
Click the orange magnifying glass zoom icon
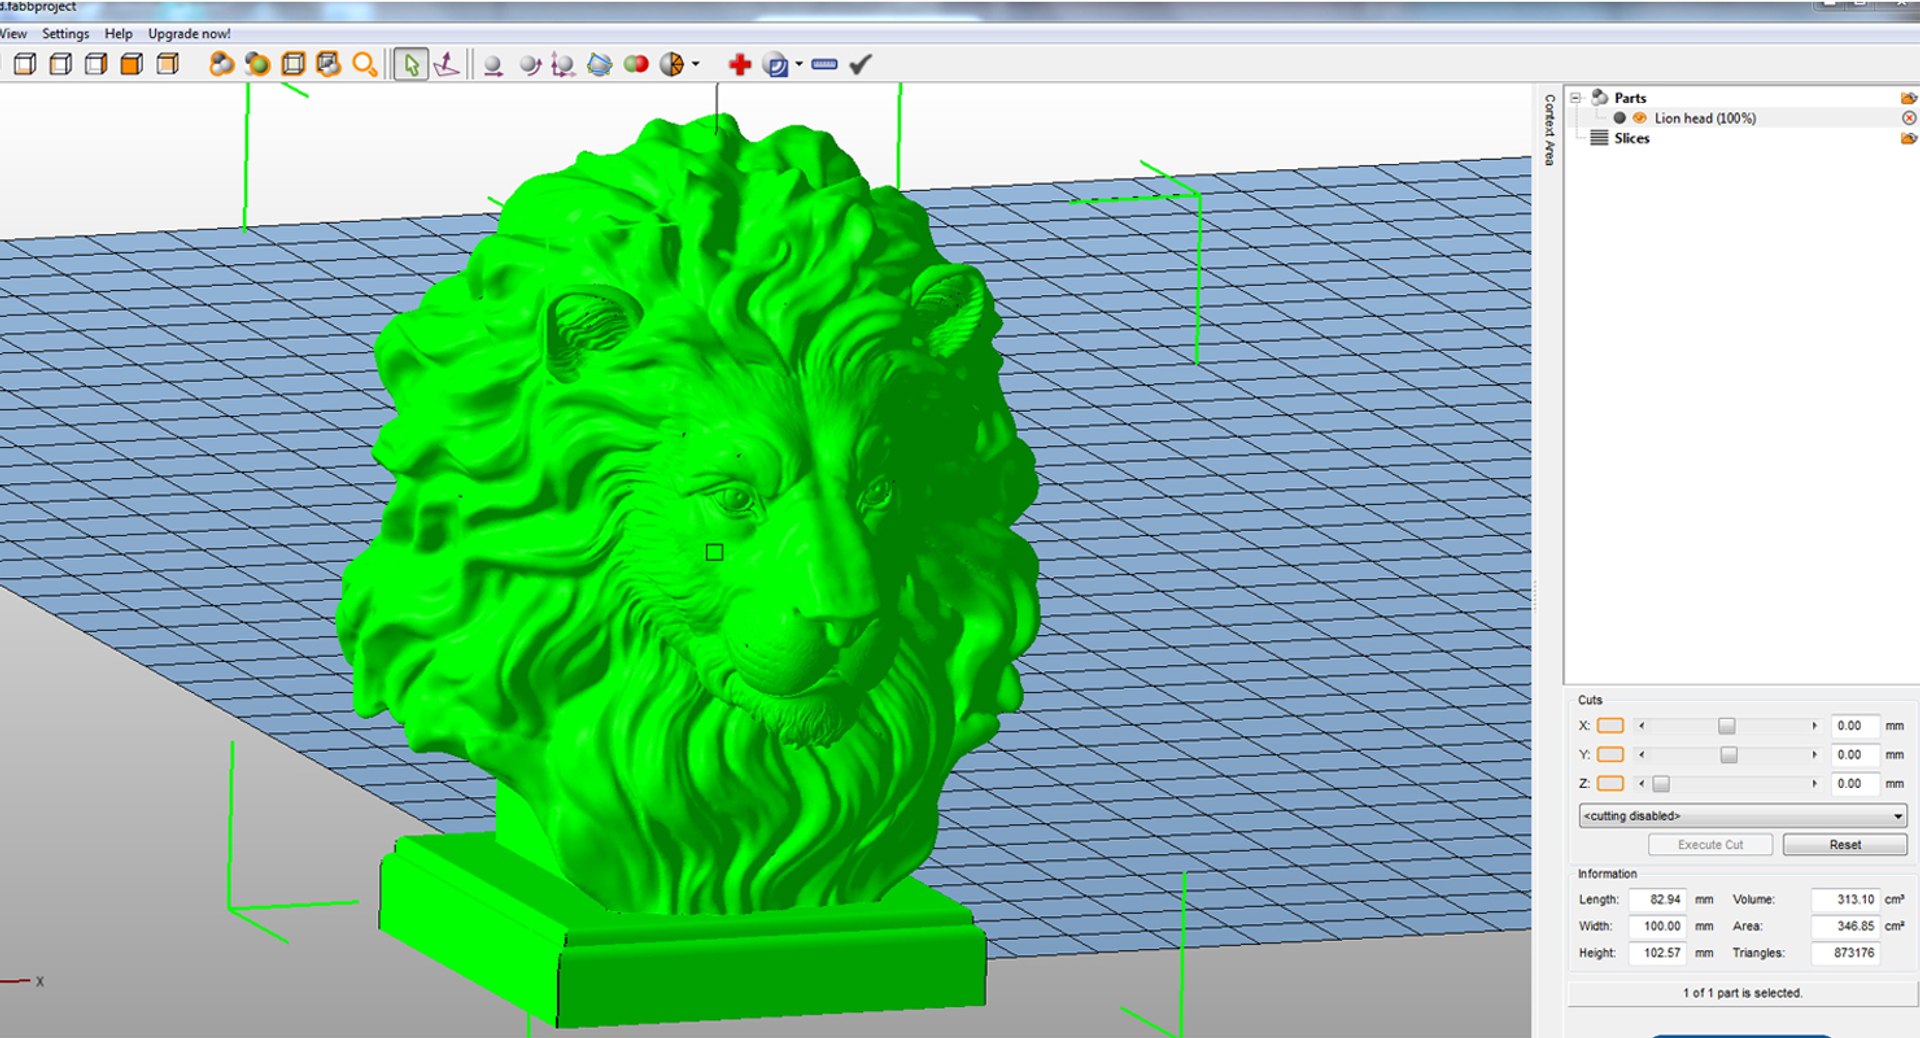[x=365, y=64]
